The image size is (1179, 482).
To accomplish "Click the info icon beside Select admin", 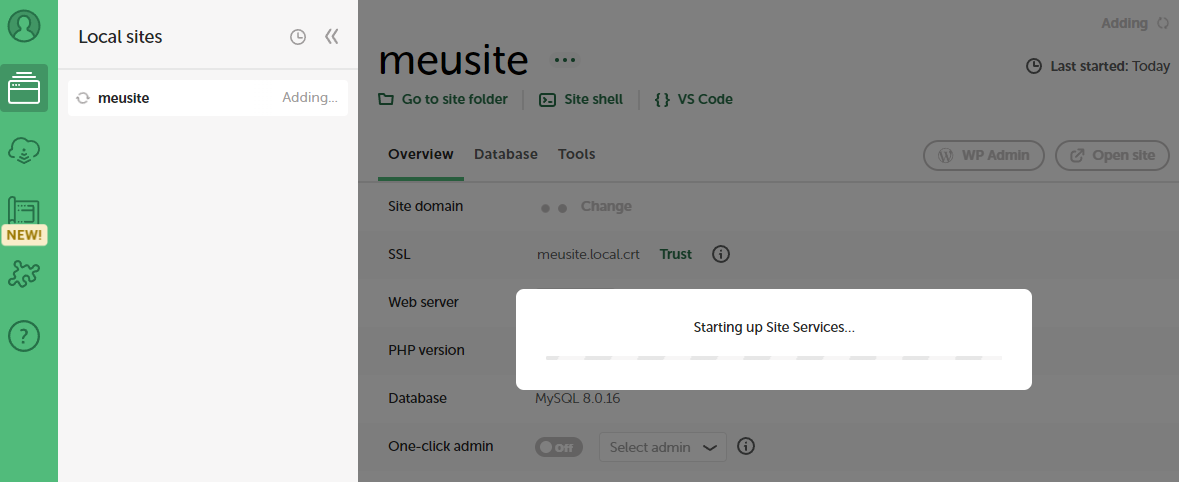I will click(746, 447).
